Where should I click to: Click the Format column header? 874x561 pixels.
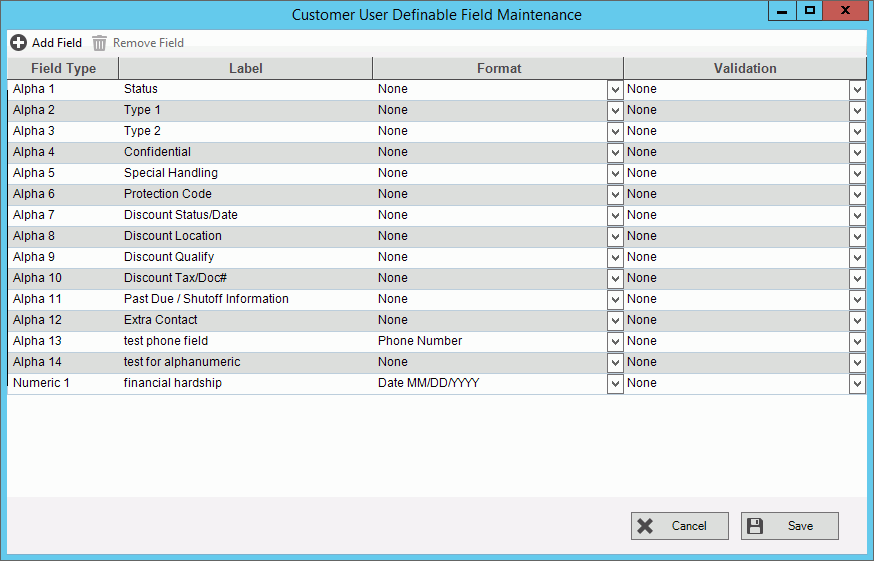[x=498, y=68]
